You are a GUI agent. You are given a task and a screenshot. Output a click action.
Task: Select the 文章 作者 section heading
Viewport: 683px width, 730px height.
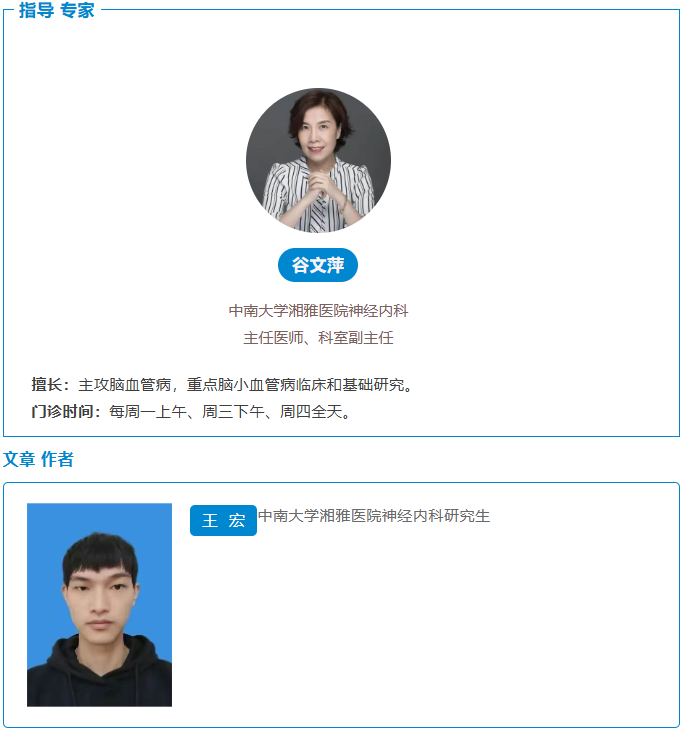pyautogui.click(x=38, y=459)
